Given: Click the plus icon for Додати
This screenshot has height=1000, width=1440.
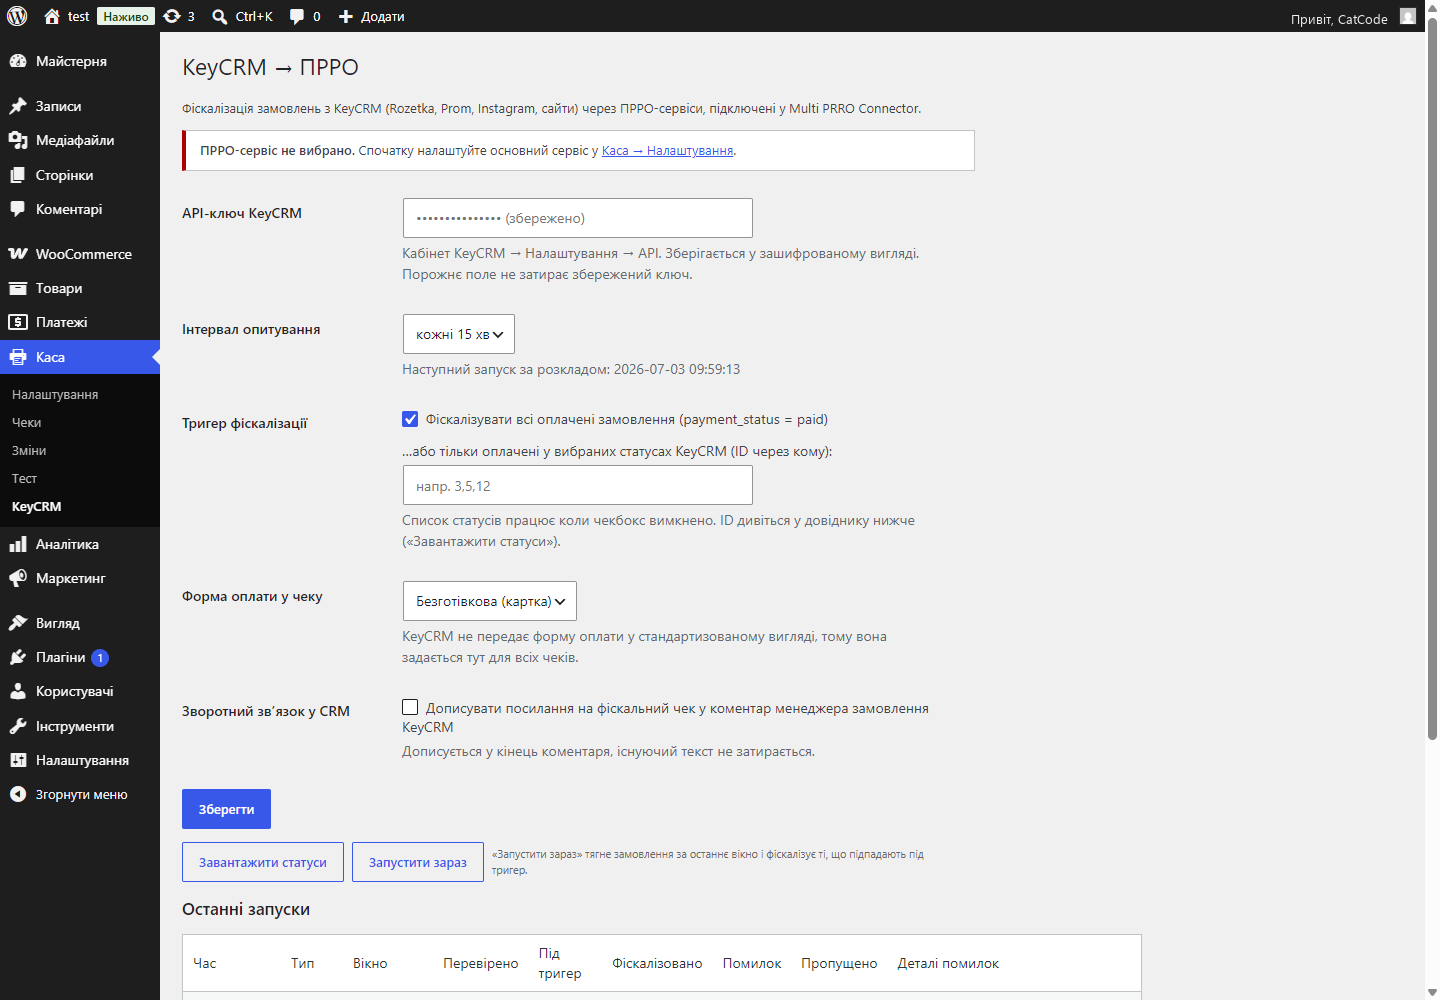Looking at the screenshot, I should [346, 16].
